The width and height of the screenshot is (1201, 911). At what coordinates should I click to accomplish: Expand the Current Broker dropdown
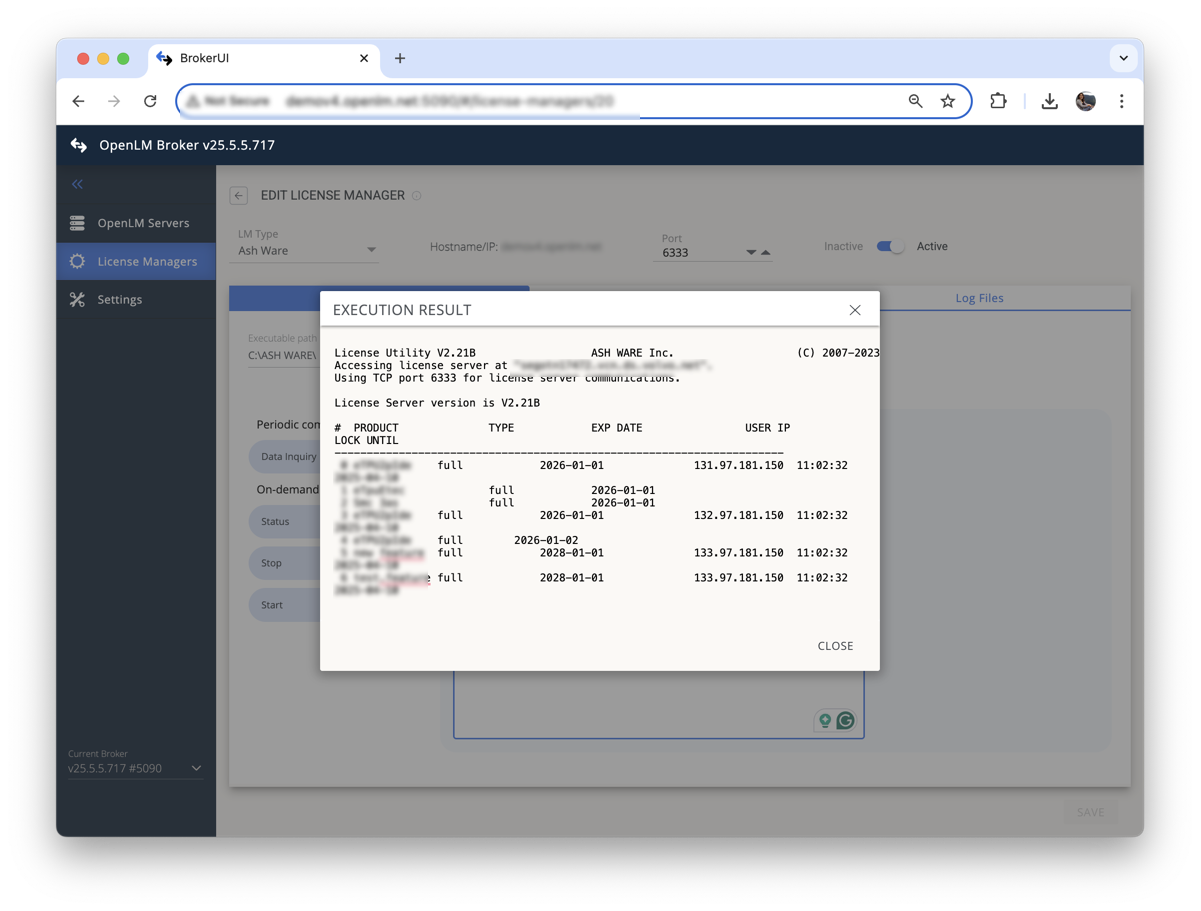click(x=196, y=766)
